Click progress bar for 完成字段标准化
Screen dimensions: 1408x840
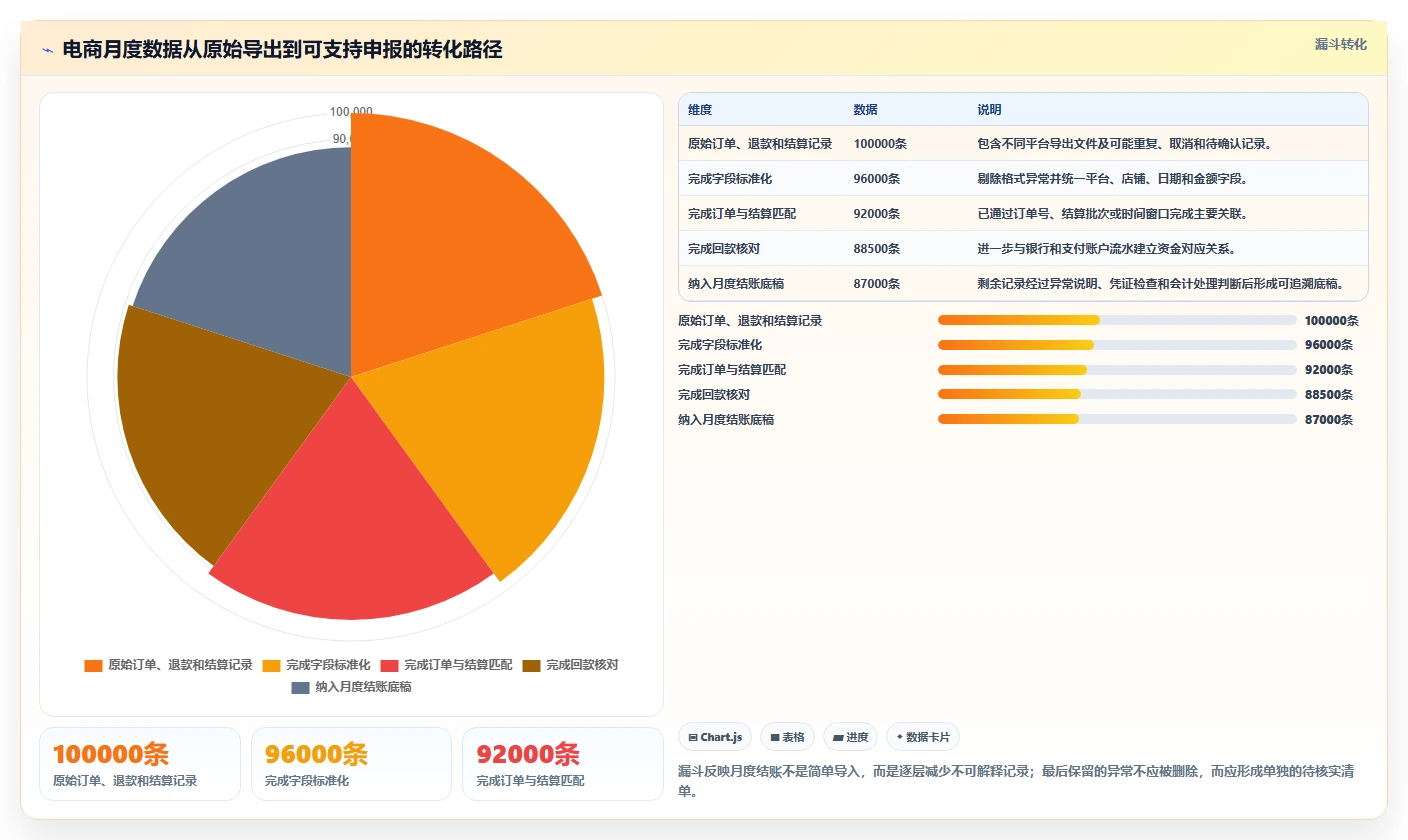[x=1117, y=345]
